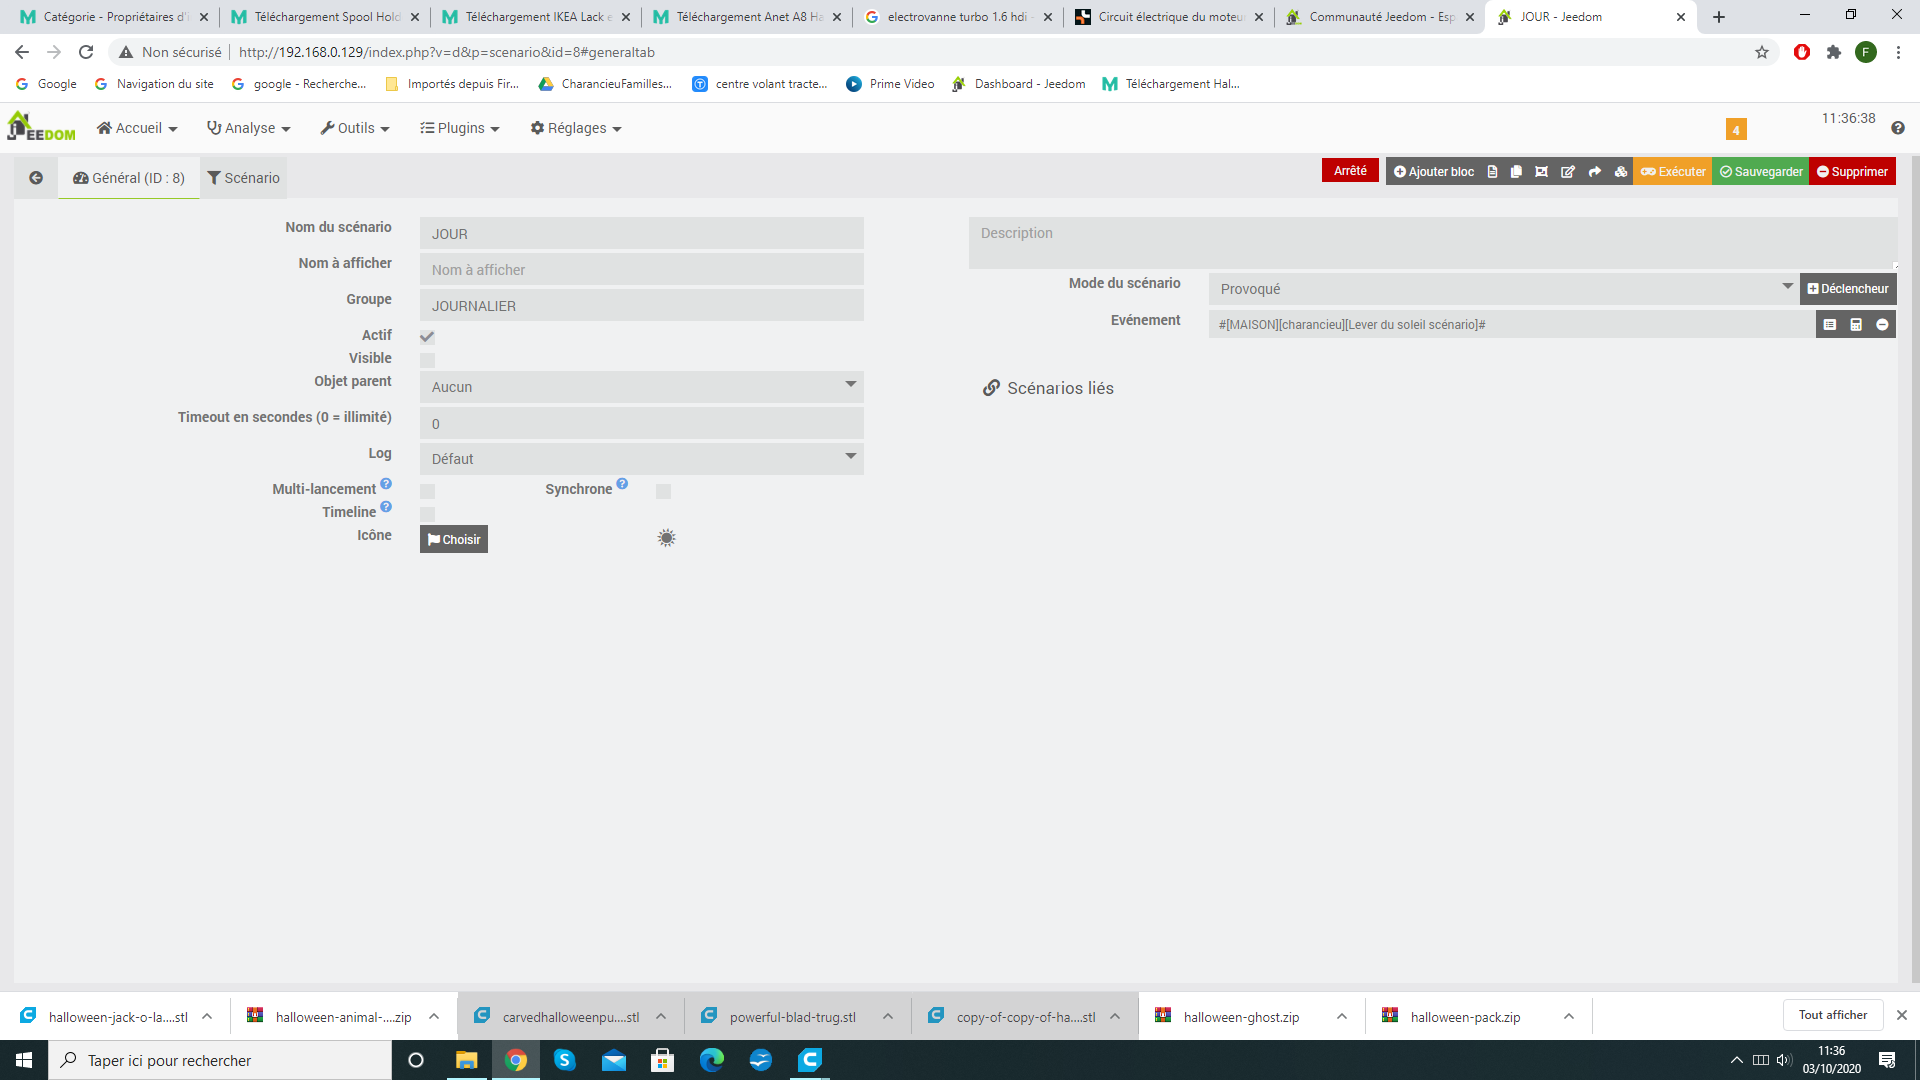Click the edit pencil icon in toolbar
The height and width of the screenshot is (1080, 1920).
(1568, 172)
